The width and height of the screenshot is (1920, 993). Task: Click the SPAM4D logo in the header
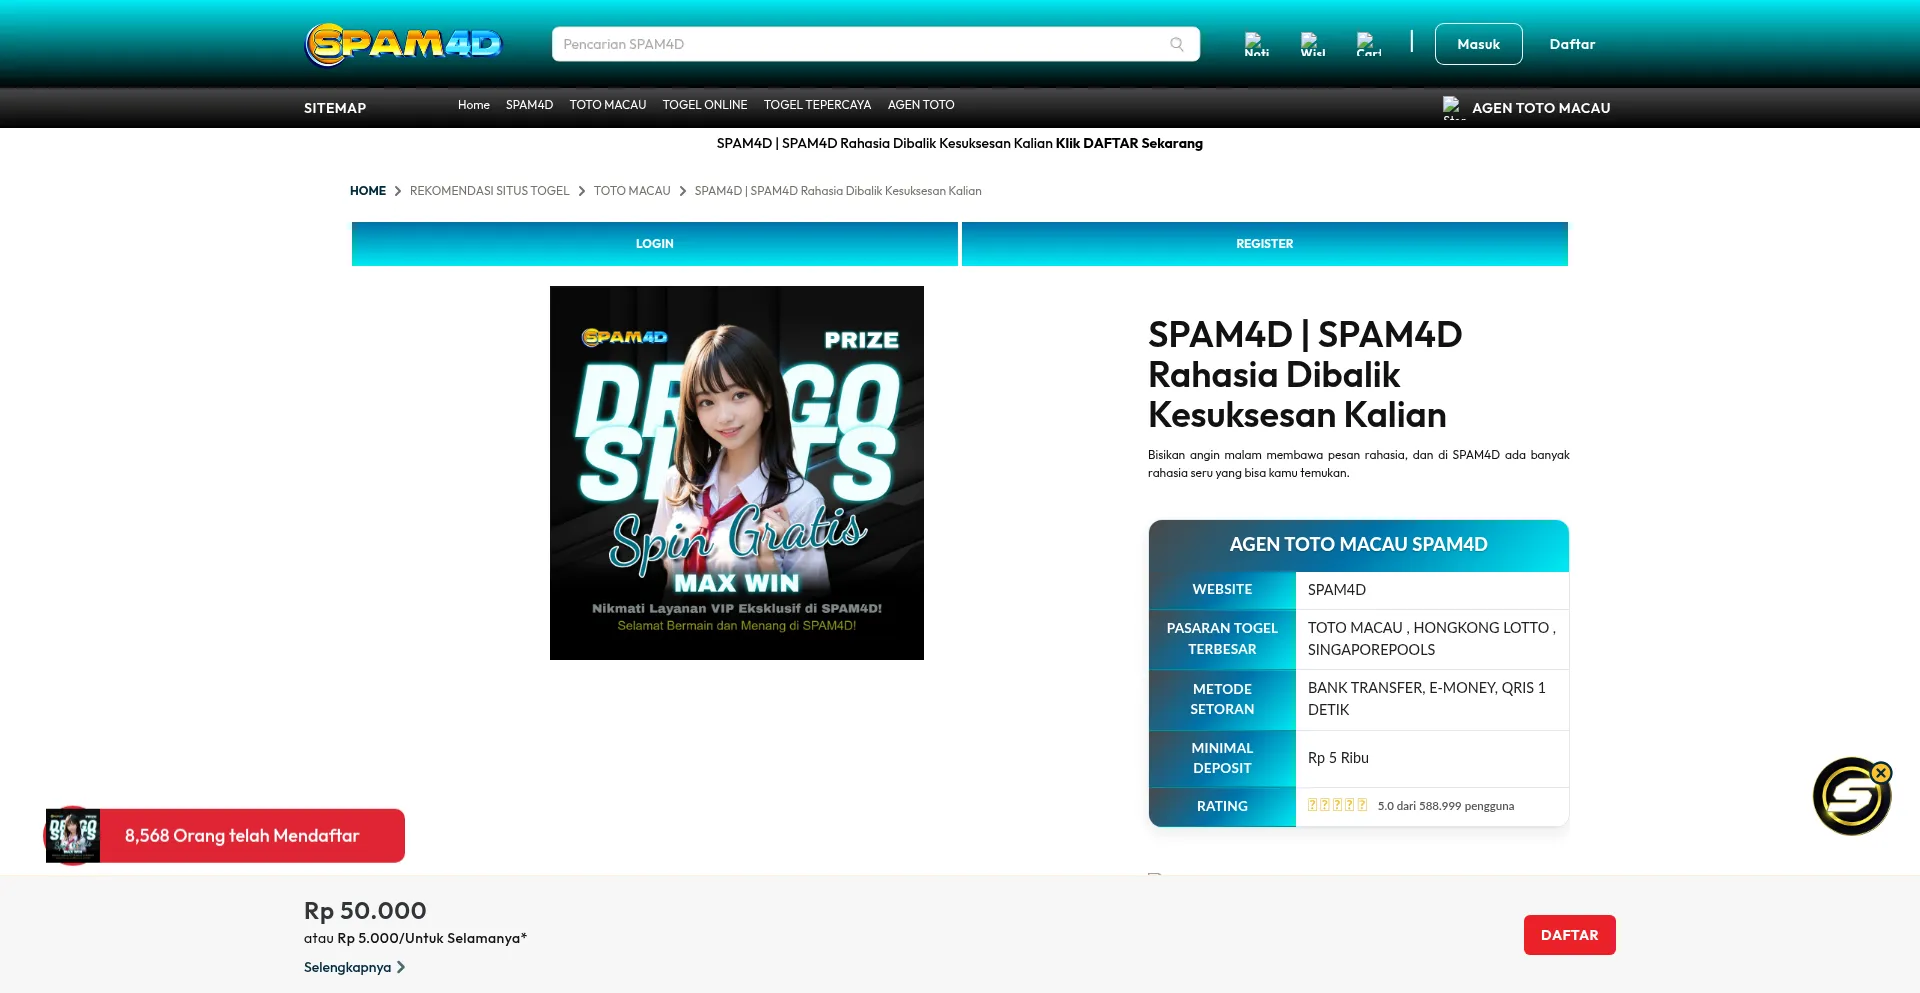(403, 44)
